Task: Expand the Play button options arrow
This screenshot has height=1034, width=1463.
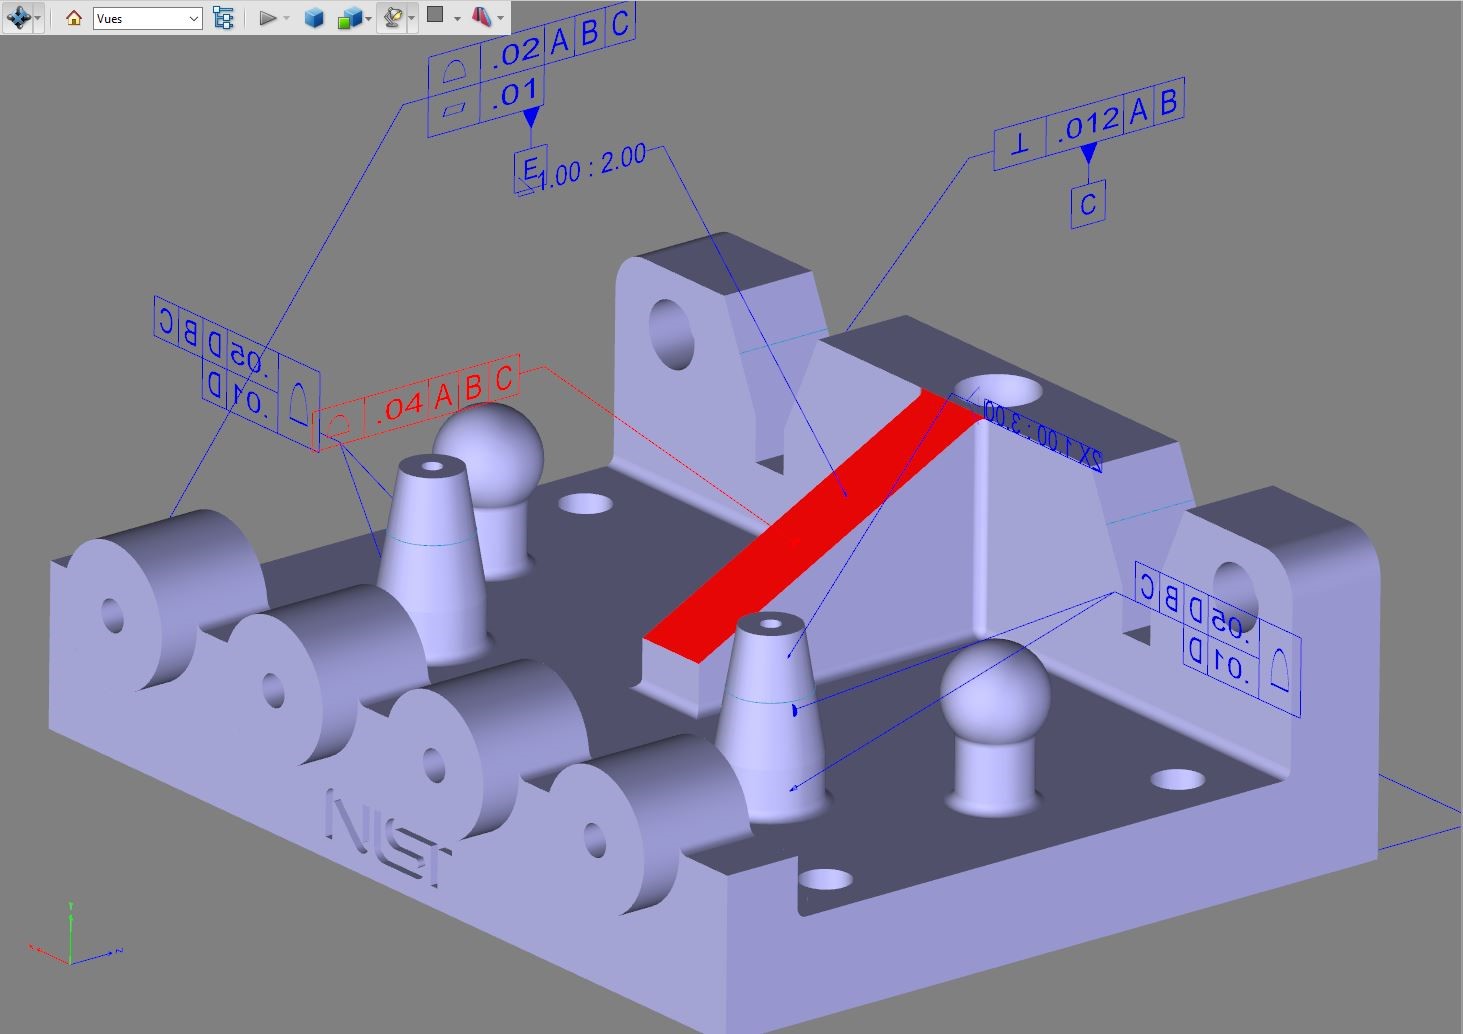Action: (x=286, y=17)
